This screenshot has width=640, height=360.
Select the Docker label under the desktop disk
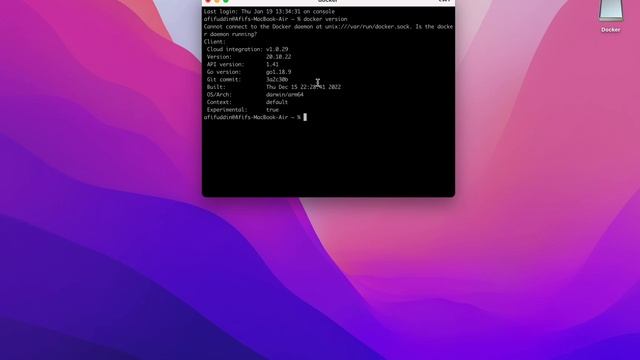[611, 30]
